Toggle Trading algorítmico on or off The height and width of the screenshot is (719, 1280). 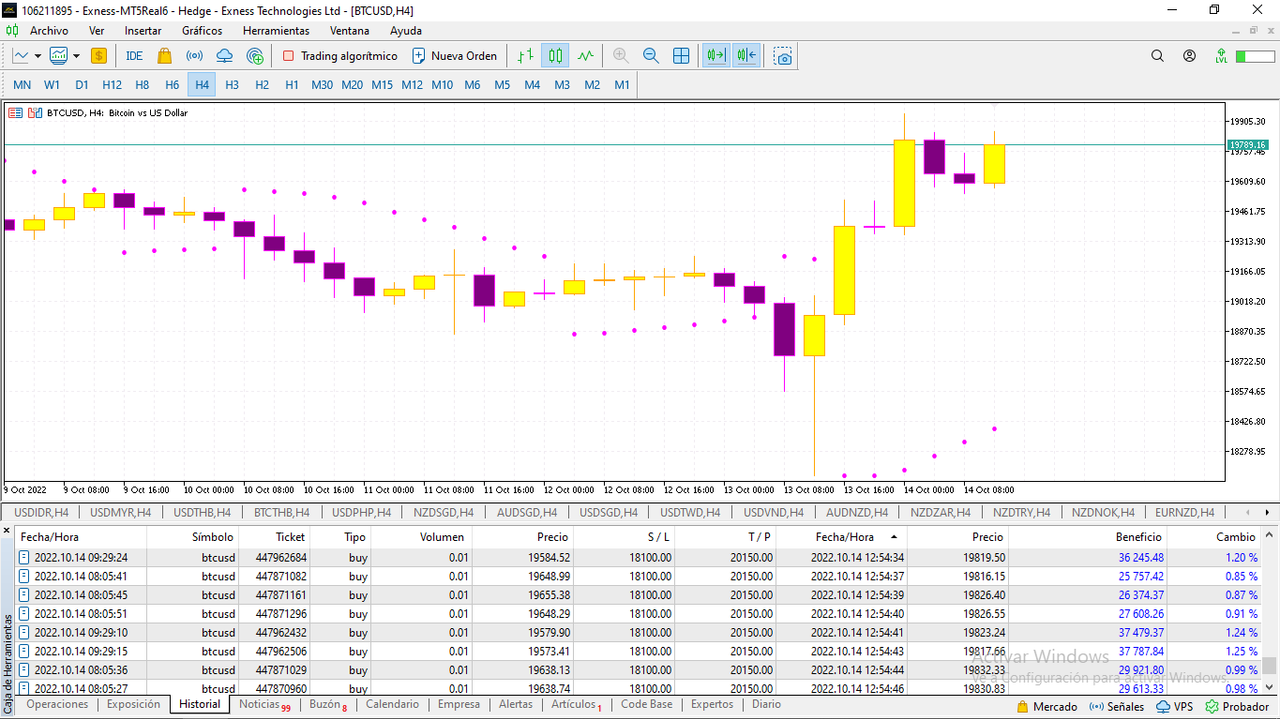tap(340, 56)
